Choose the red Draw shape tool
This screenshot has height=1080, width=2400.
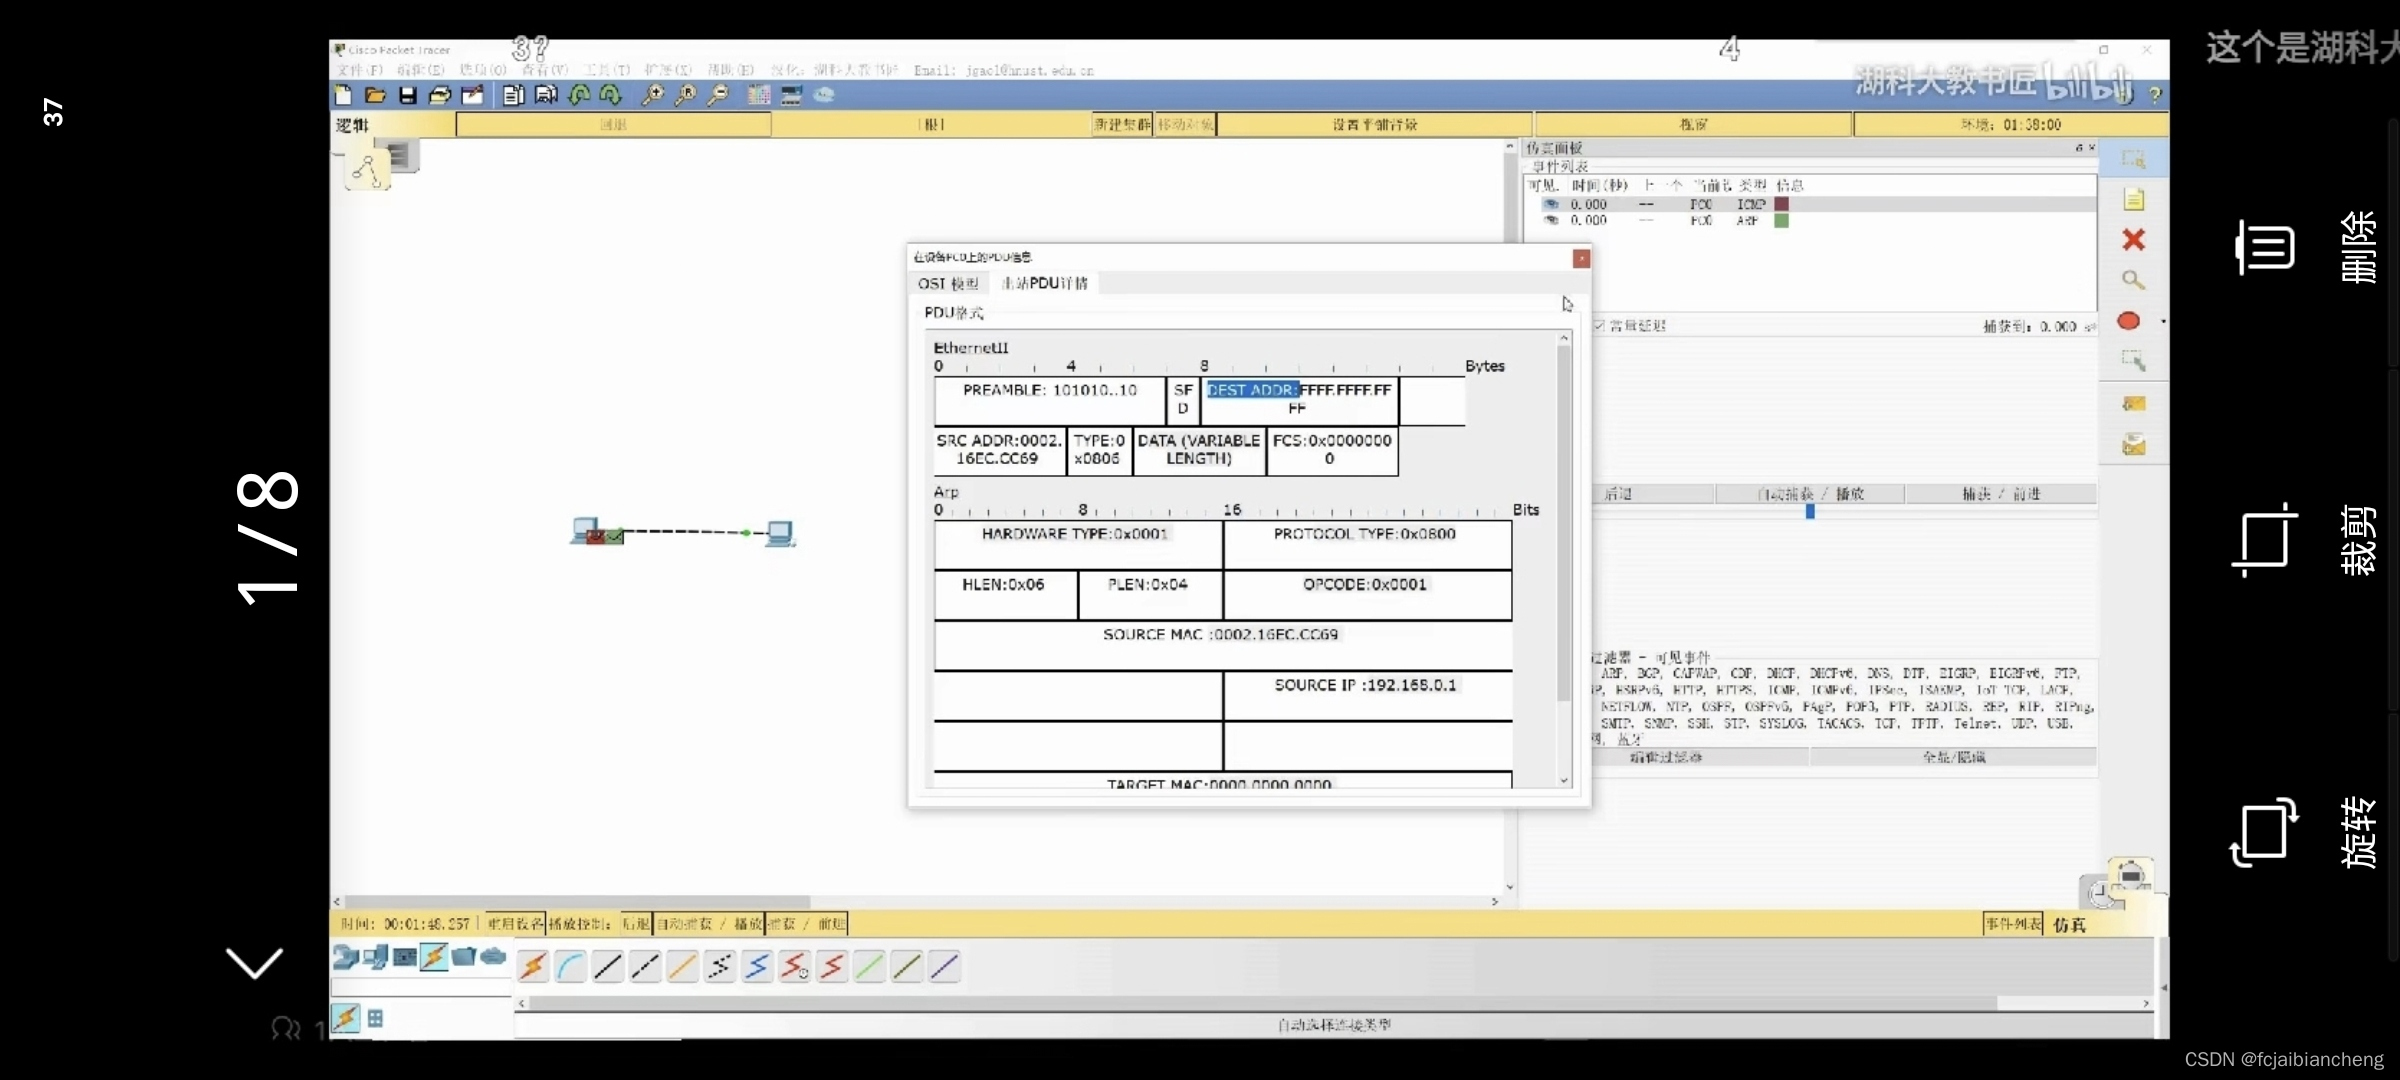point(2129,321)
